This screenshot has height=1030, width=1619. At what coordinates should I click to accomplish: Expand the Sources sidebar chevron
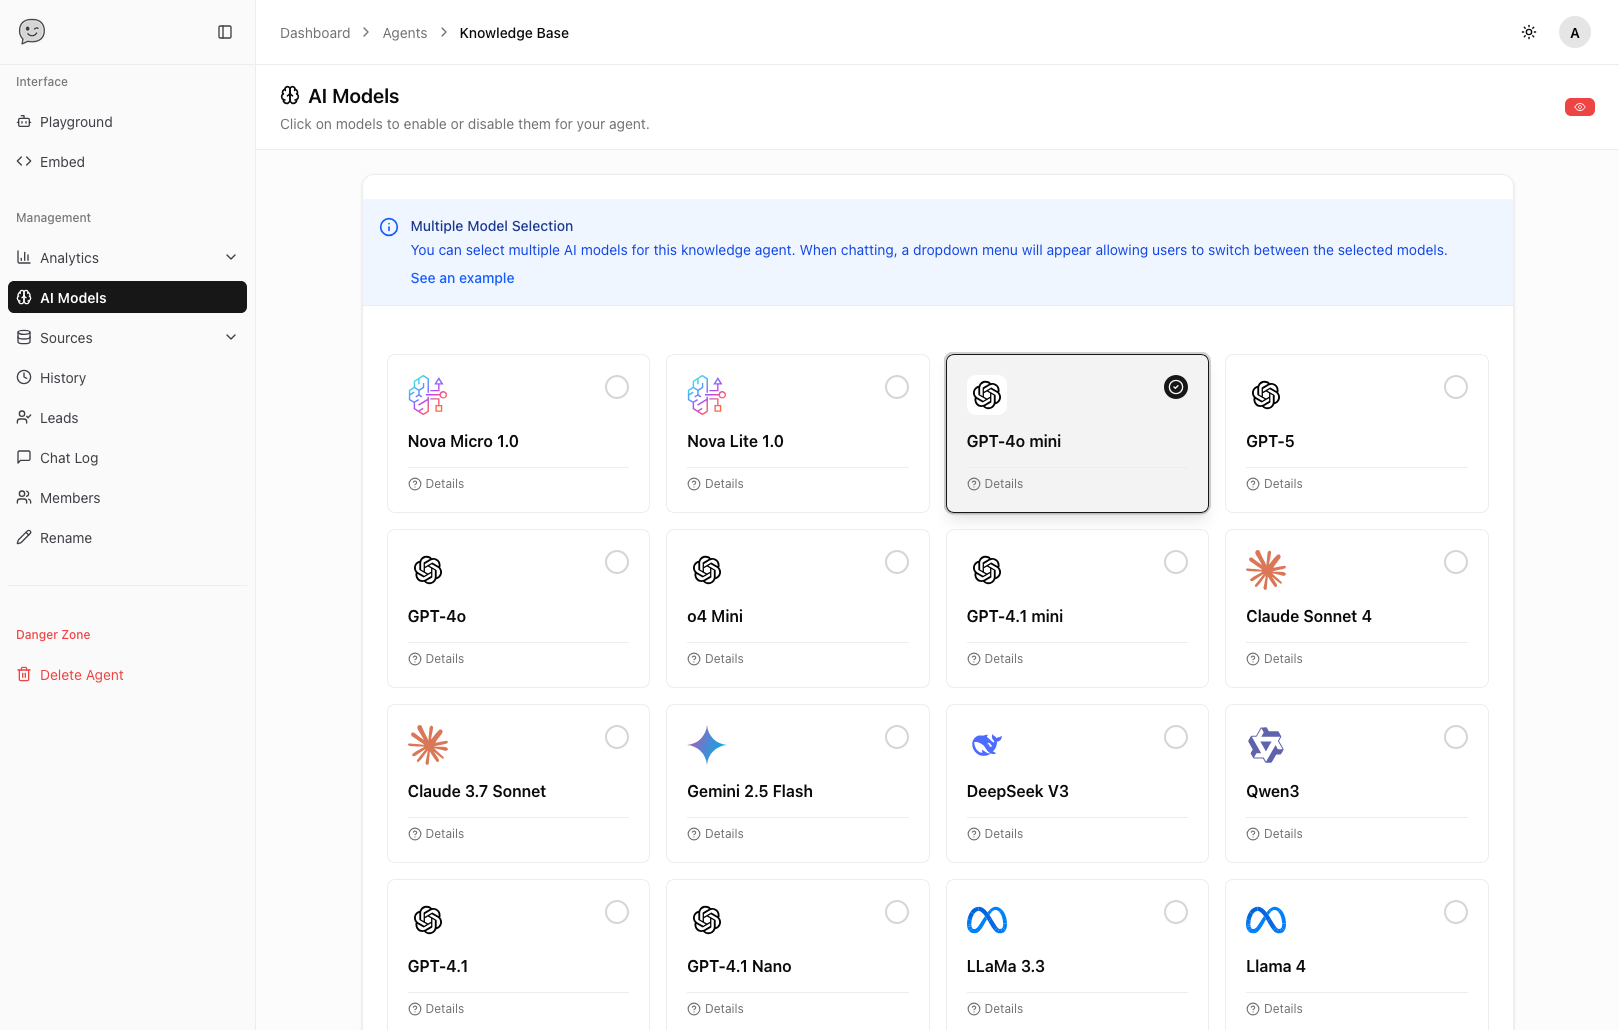(231, 337)
